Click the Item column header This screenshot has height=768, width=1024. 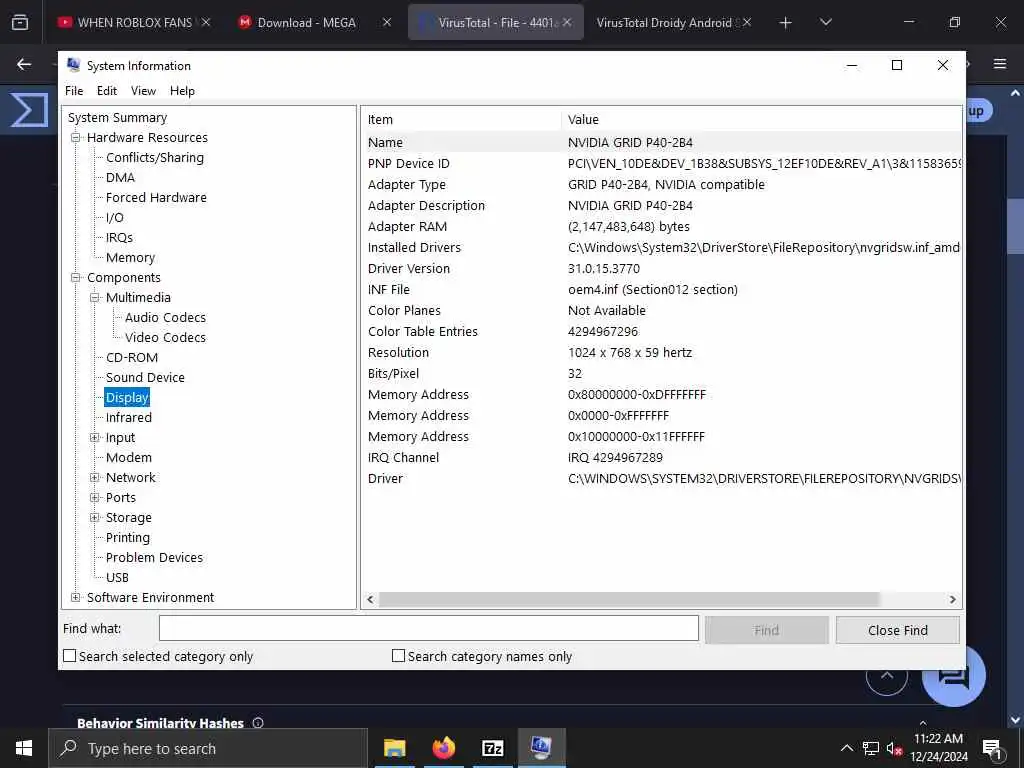coord(462,120)
